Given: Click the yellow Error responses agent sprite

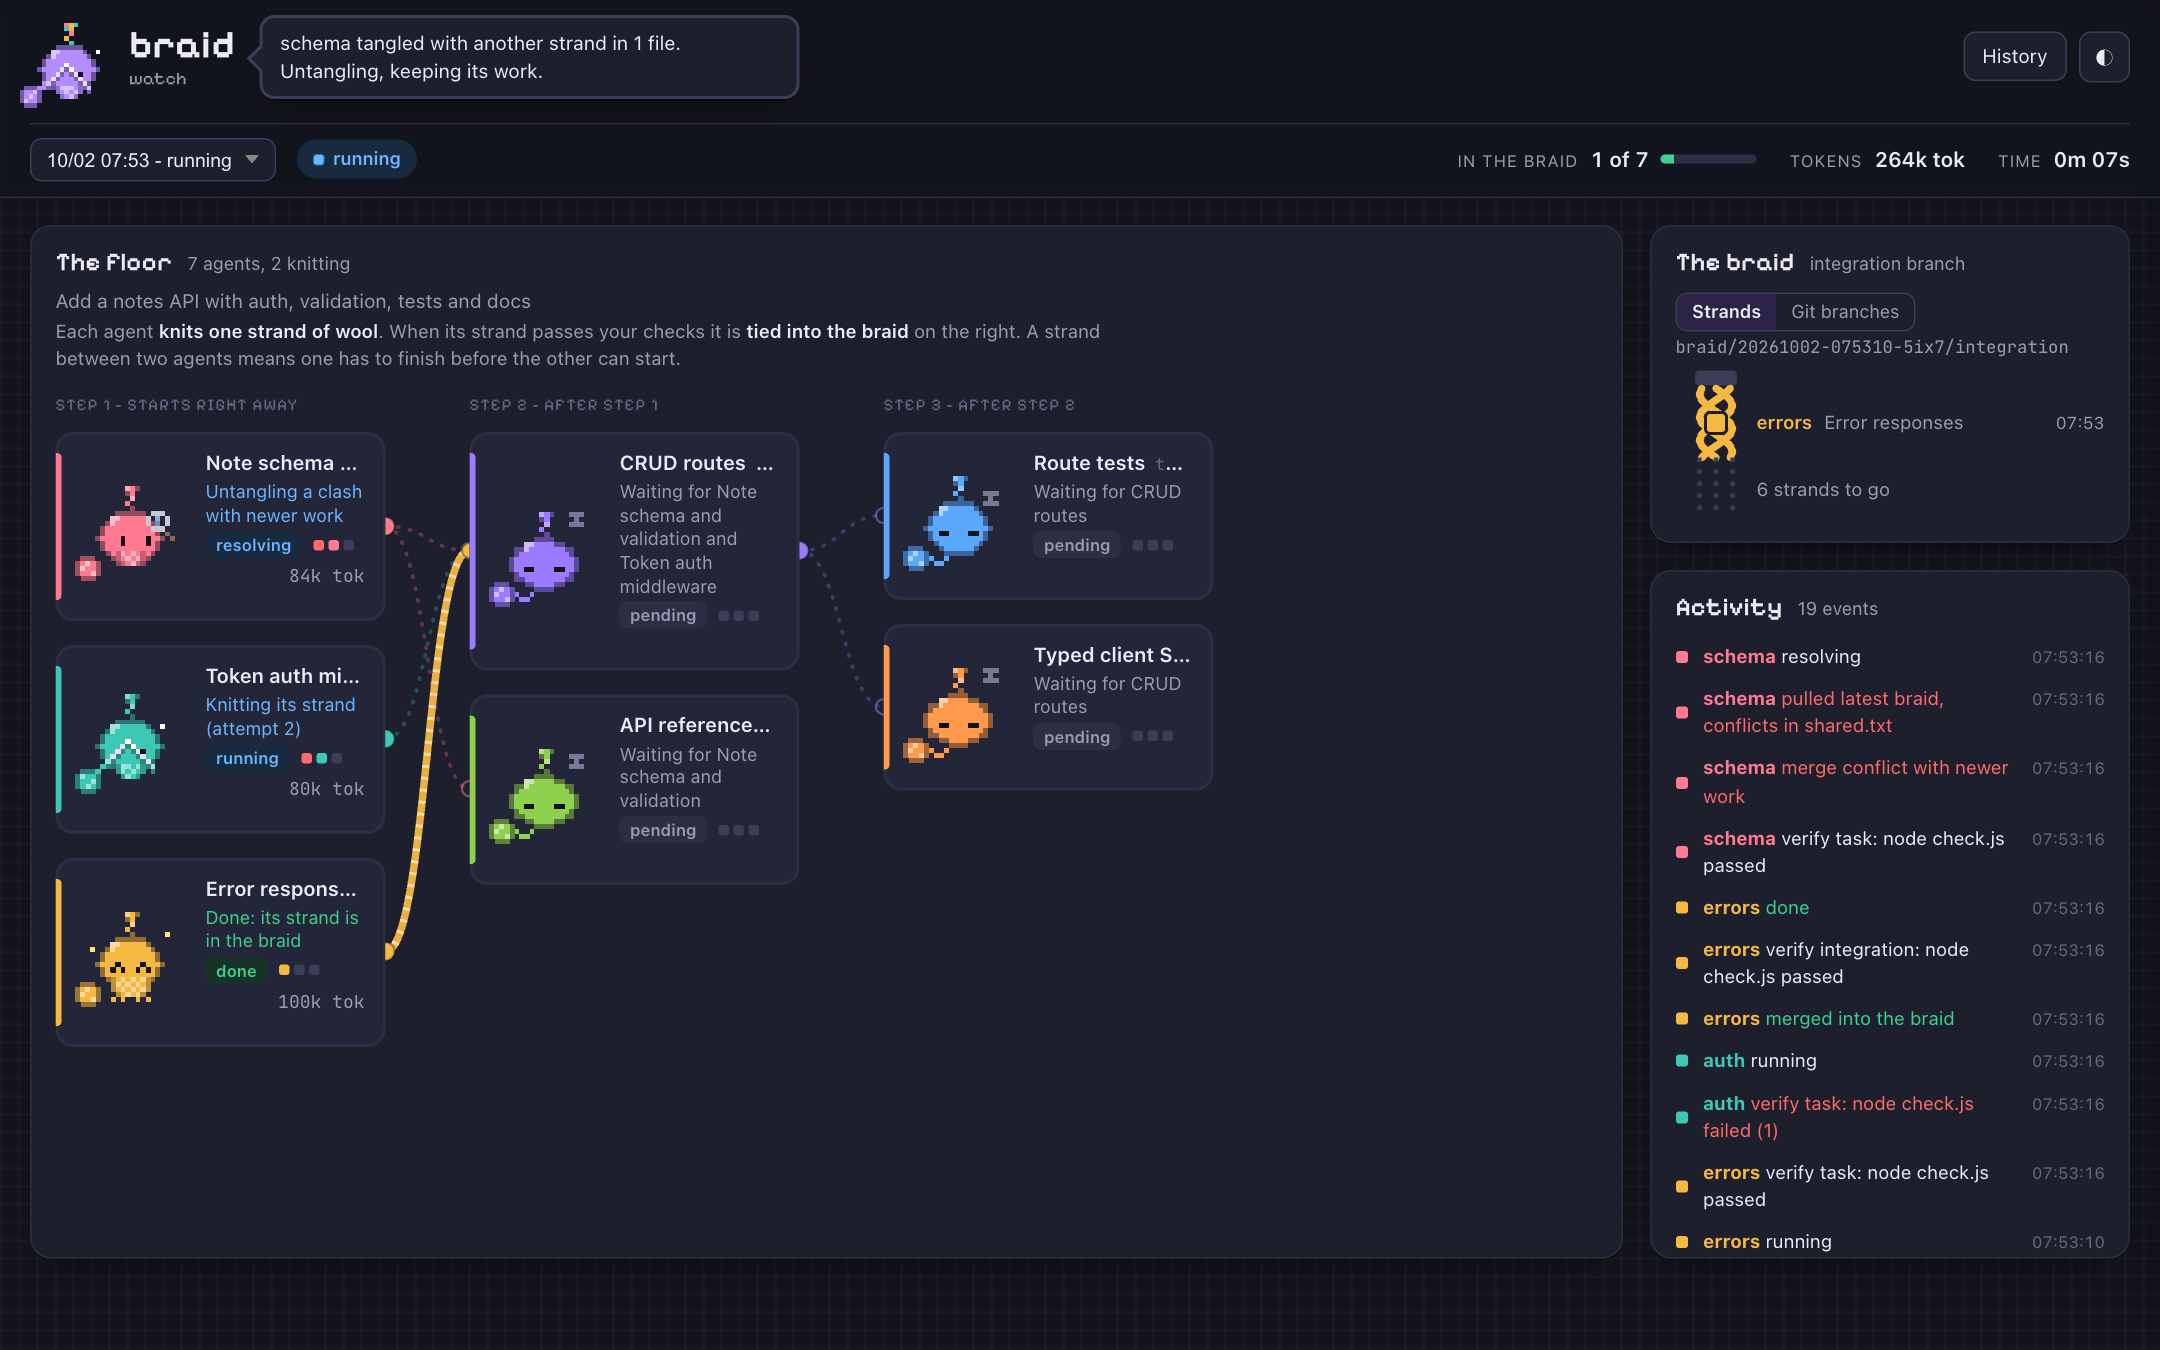Looking at the screenshot, I should click(124, 958).
